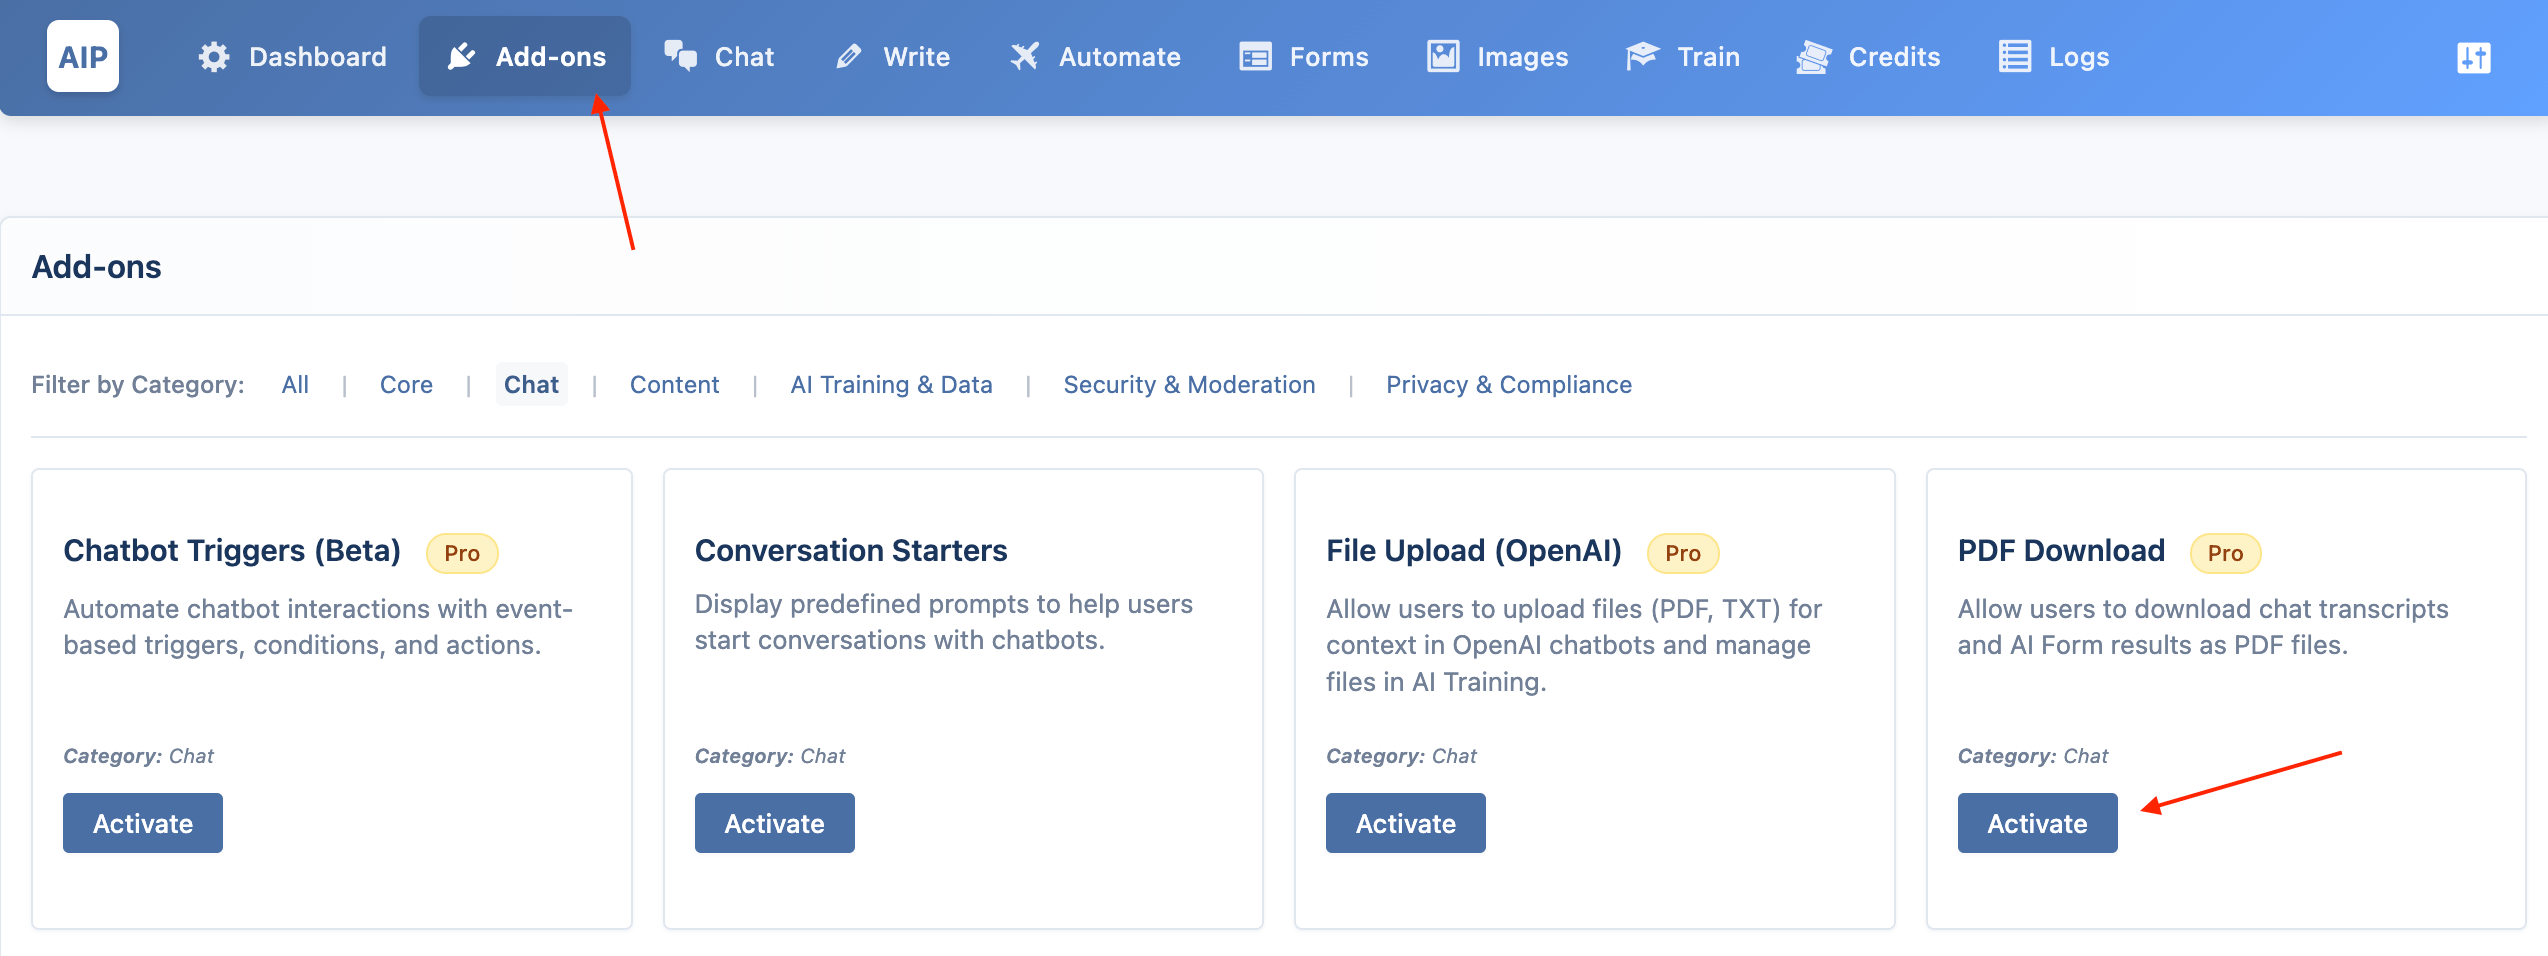2548x956 pixels.
Task: Filter add-ons by All category
Action: 295,385
